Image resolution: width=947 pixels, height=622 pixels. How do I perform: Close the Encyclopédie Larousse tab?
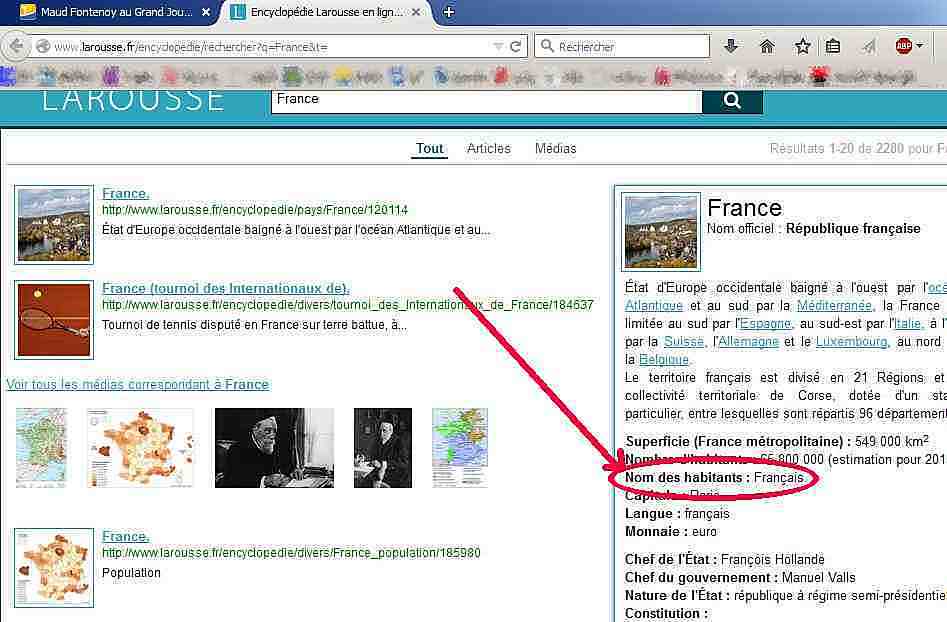click(416, 12)
